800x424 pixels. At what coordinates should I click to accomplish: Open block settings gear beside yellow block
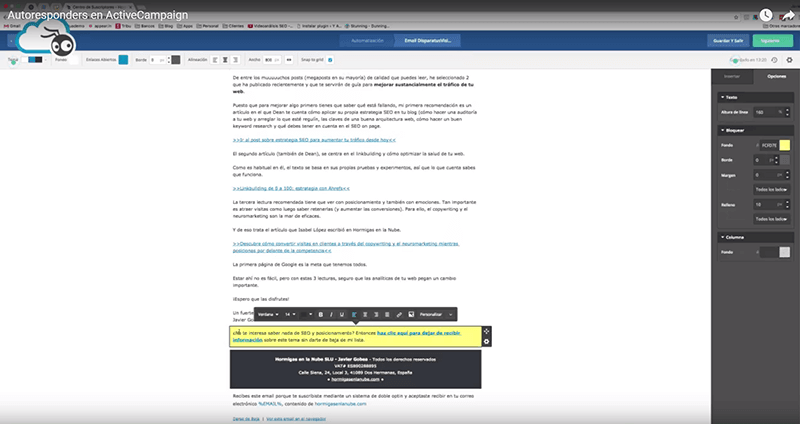point(486,342)
